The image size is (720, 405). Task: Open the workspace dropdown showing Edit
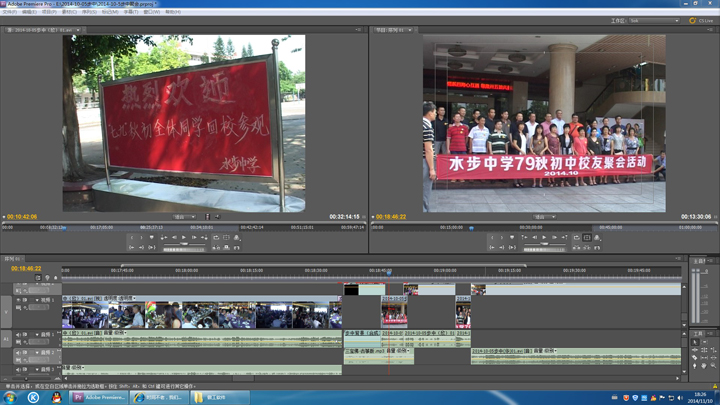[654, 20]
